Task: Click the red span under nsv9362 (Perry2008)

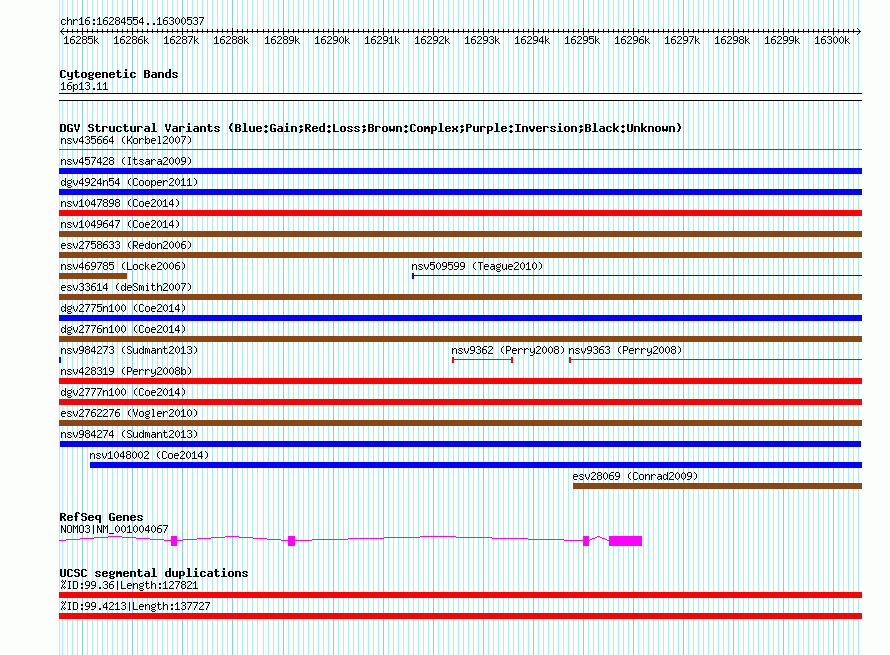Action: (482, 360)
